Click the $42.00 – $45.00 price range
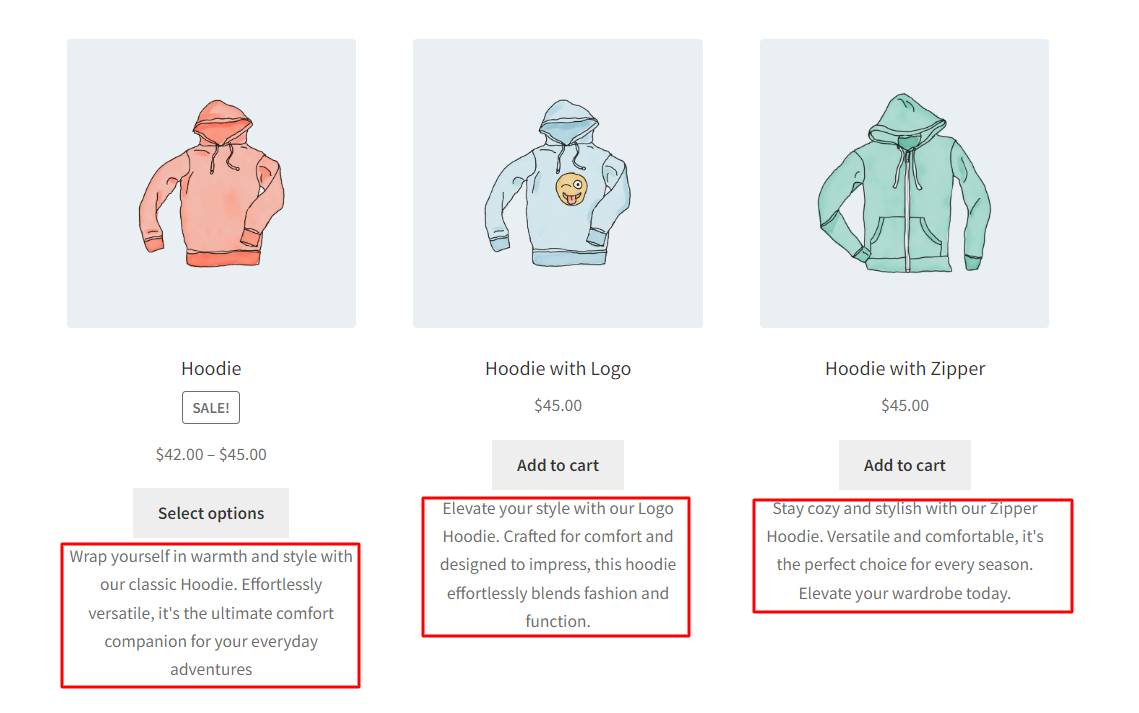Screen dimensions: 1139x713 point(210,453)
